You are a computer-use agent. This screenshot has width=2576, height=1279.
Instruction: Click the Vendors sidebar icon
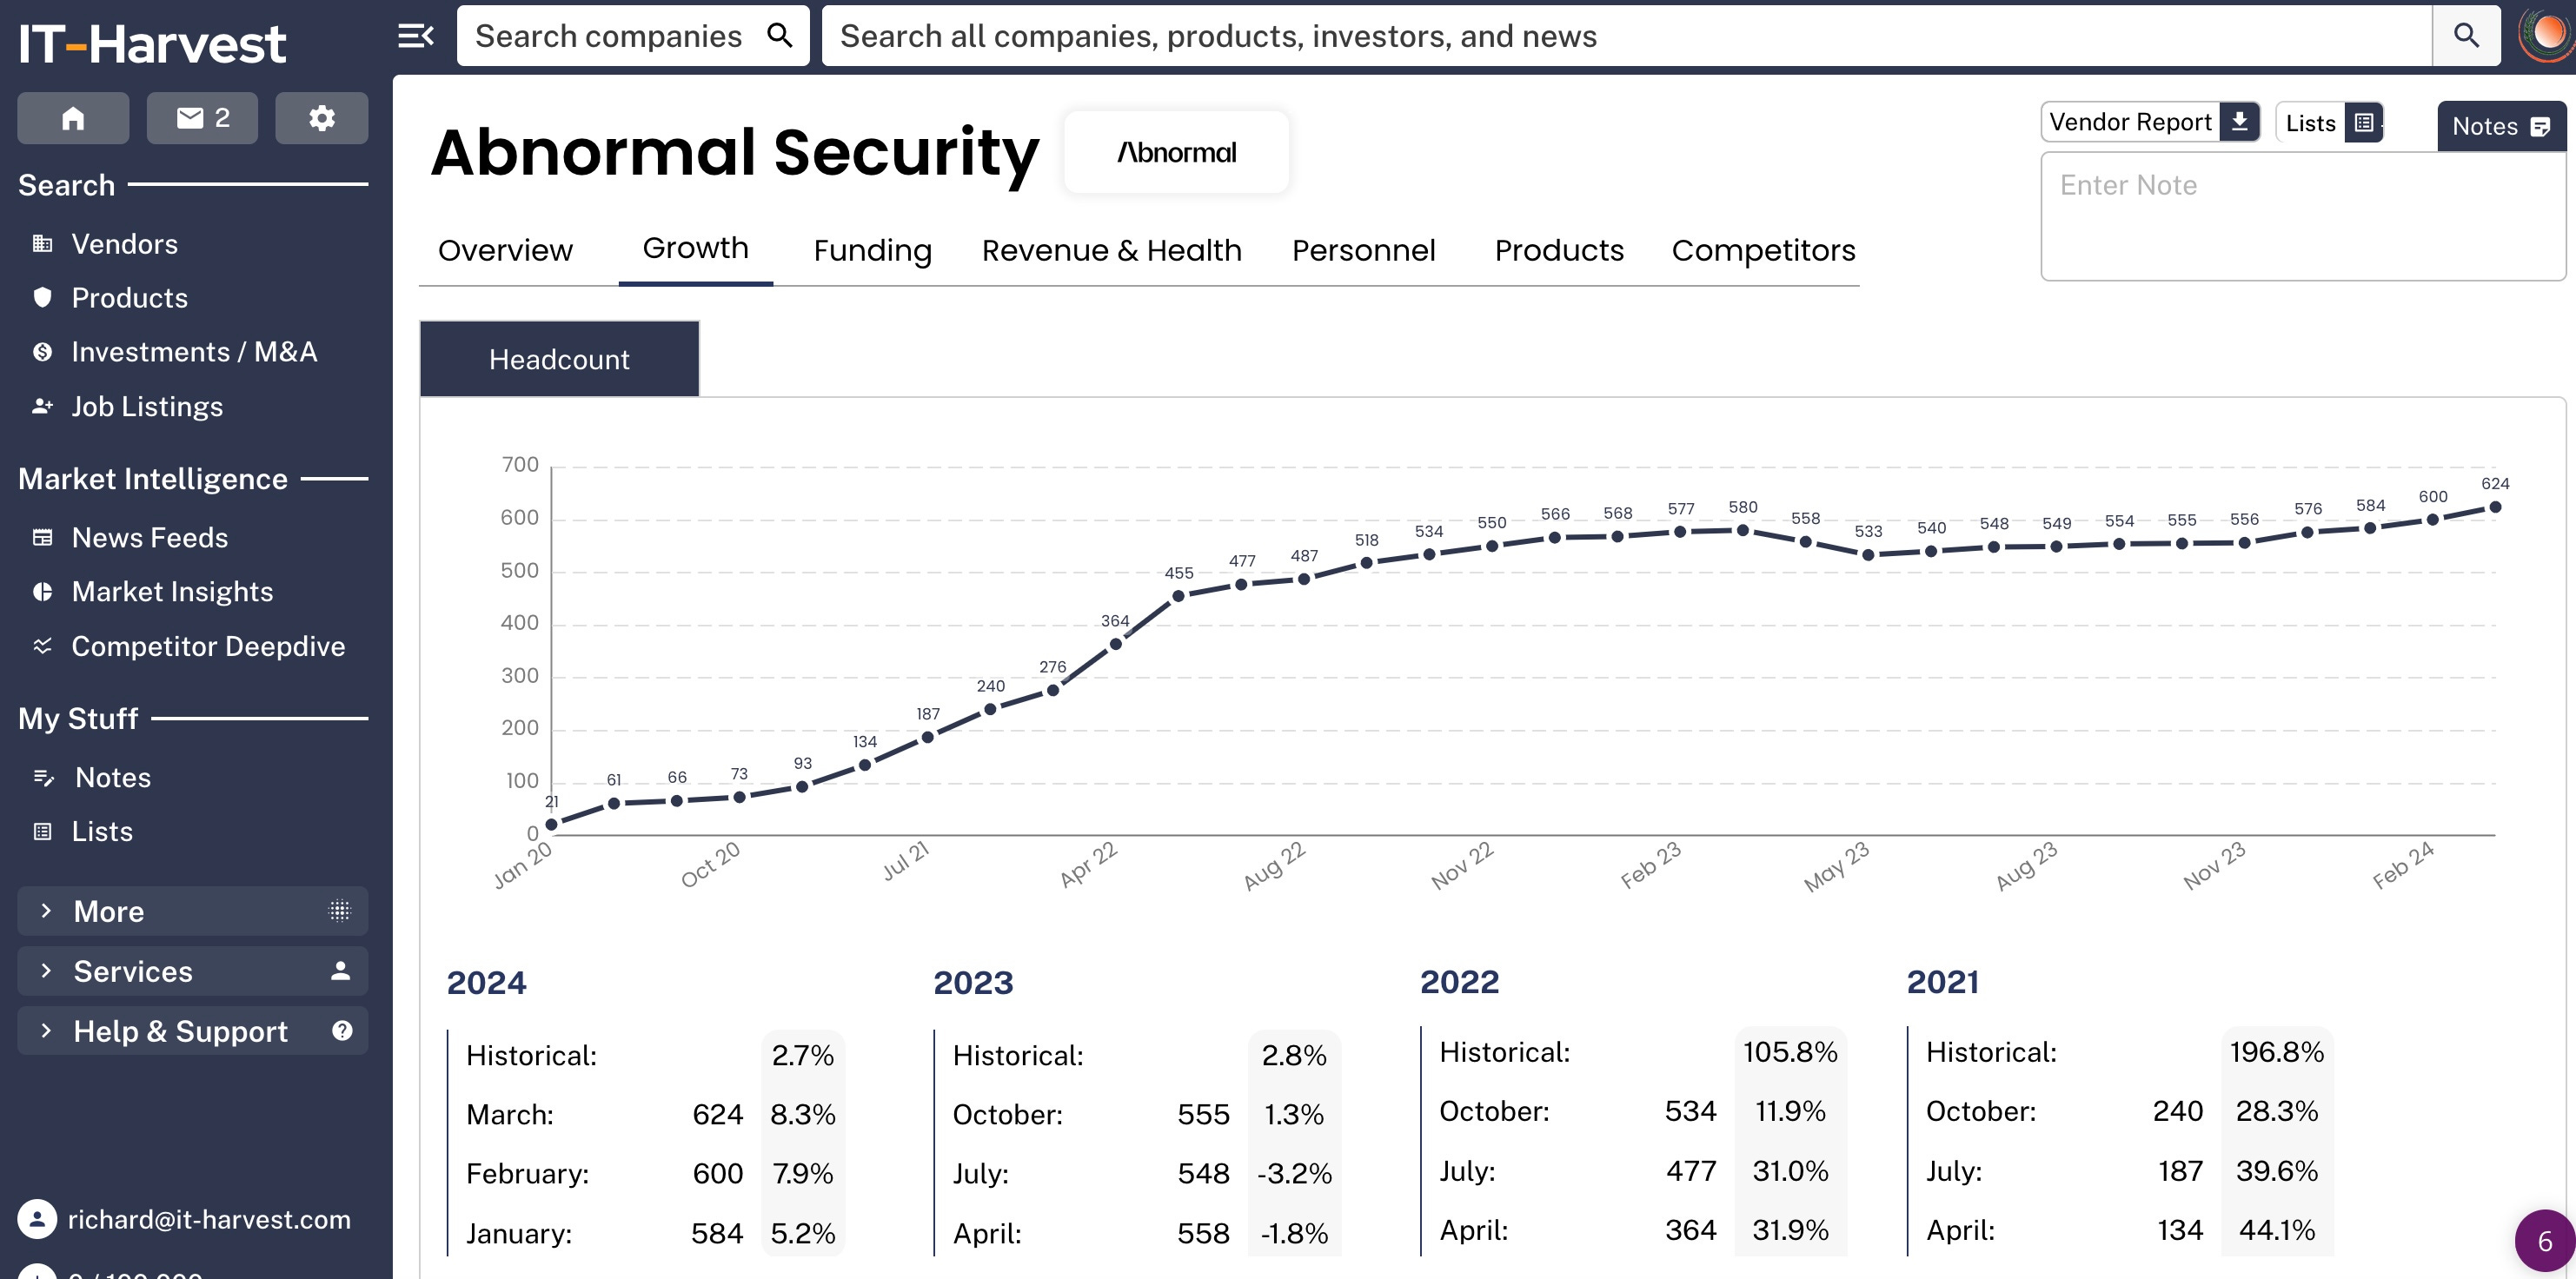tap(42, 244)
